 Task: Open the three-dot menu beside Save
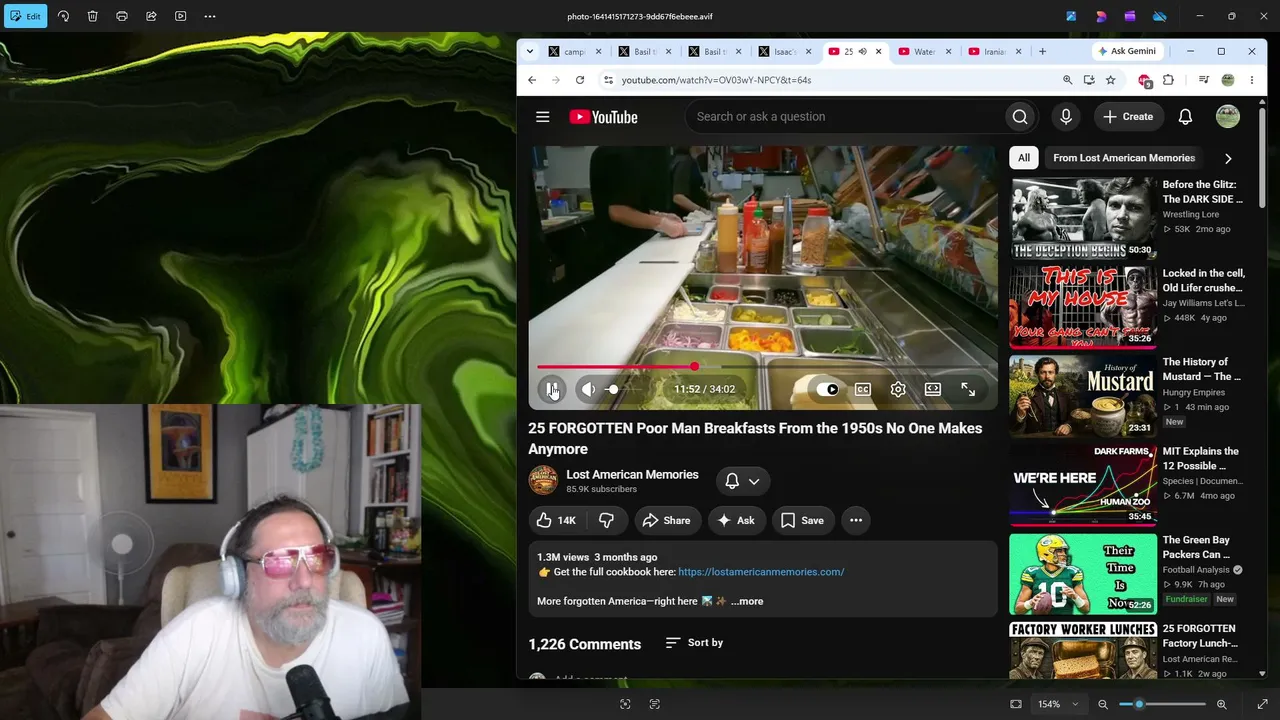(856, 520)
